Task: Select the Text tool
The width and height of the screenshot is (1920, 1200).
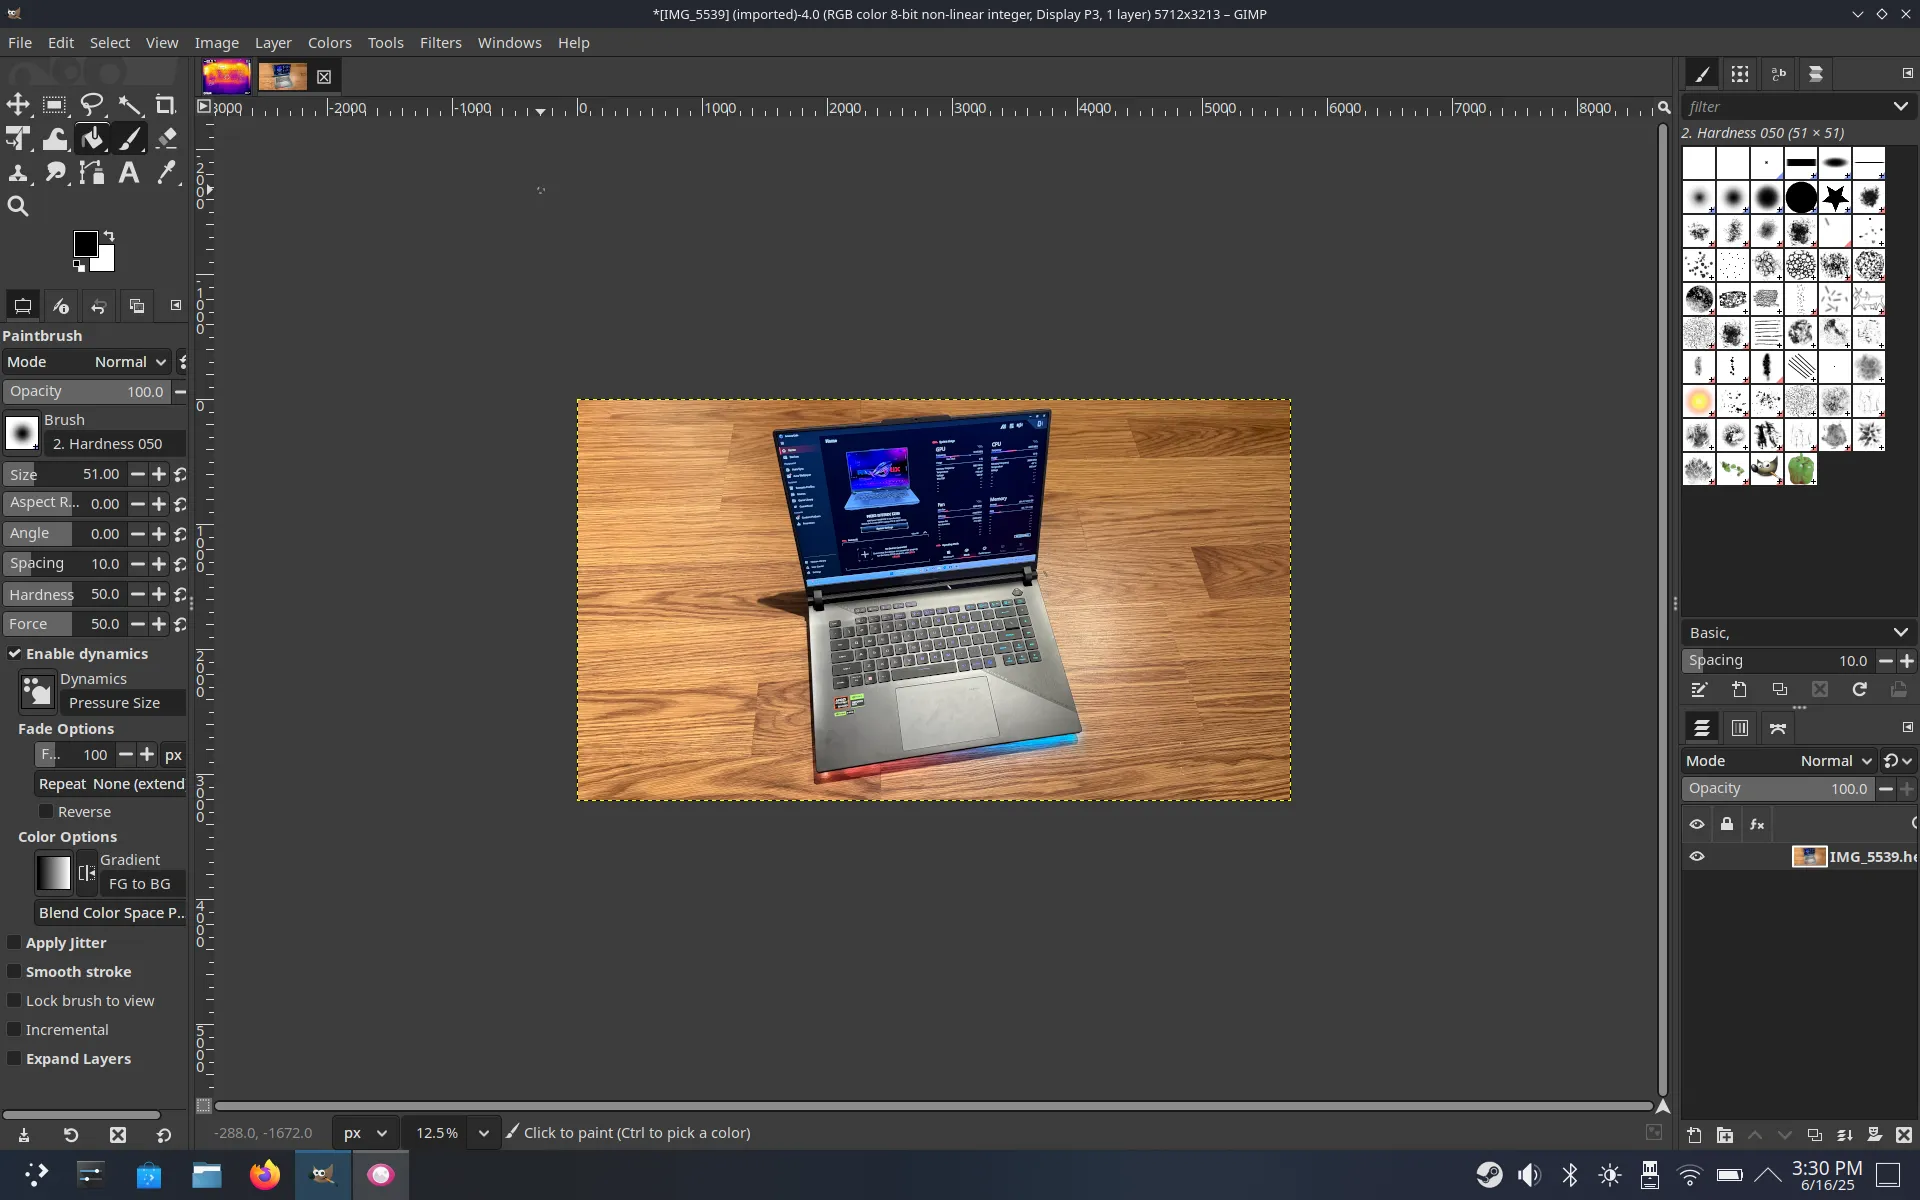Action: pyautogui.click(x=129, y=173)
